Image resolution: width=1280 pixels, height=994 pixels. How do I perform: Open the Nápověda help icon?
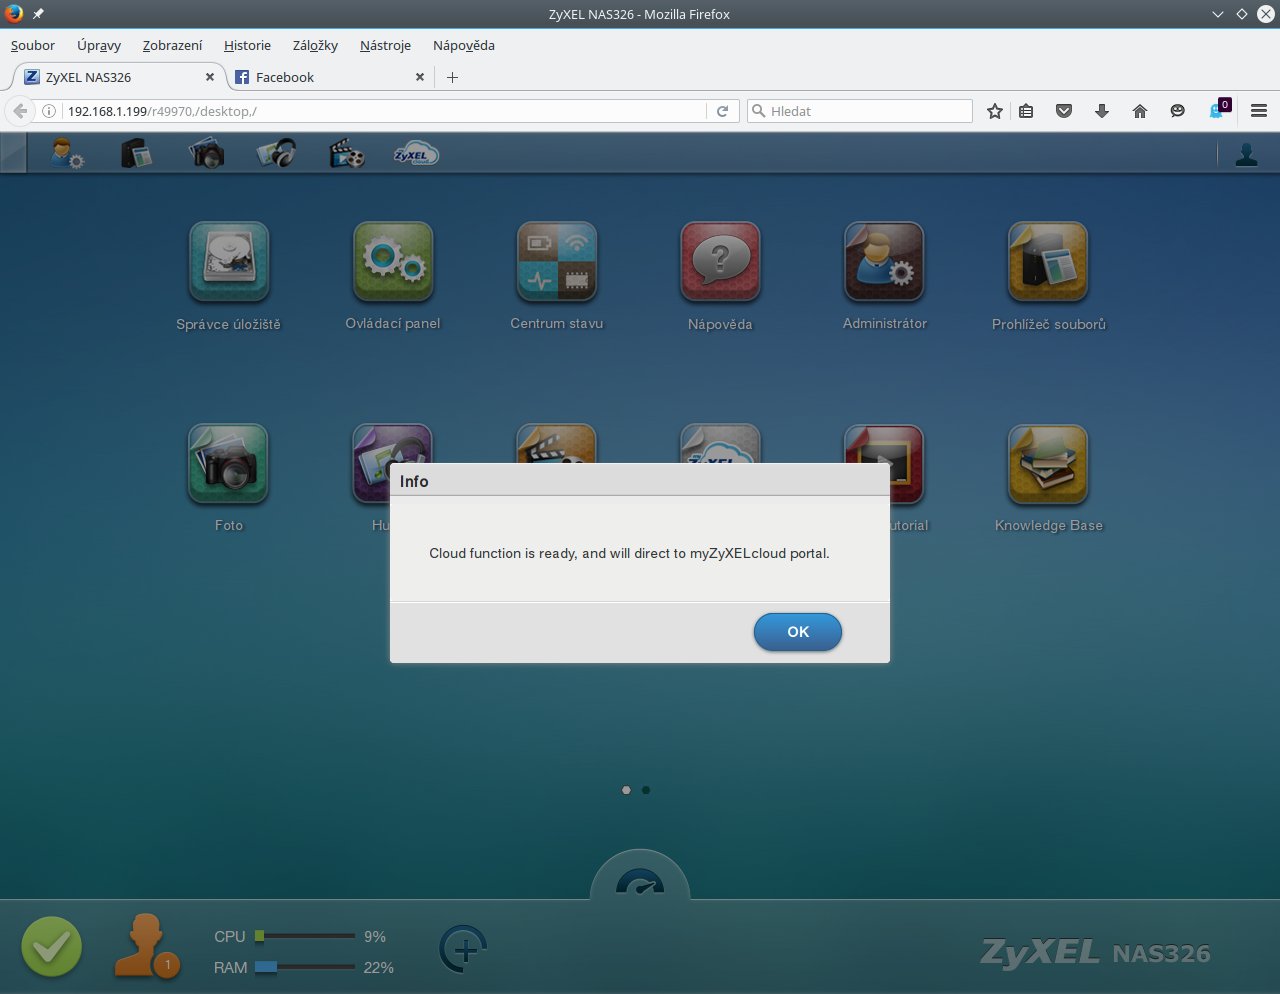click(720, 261)
